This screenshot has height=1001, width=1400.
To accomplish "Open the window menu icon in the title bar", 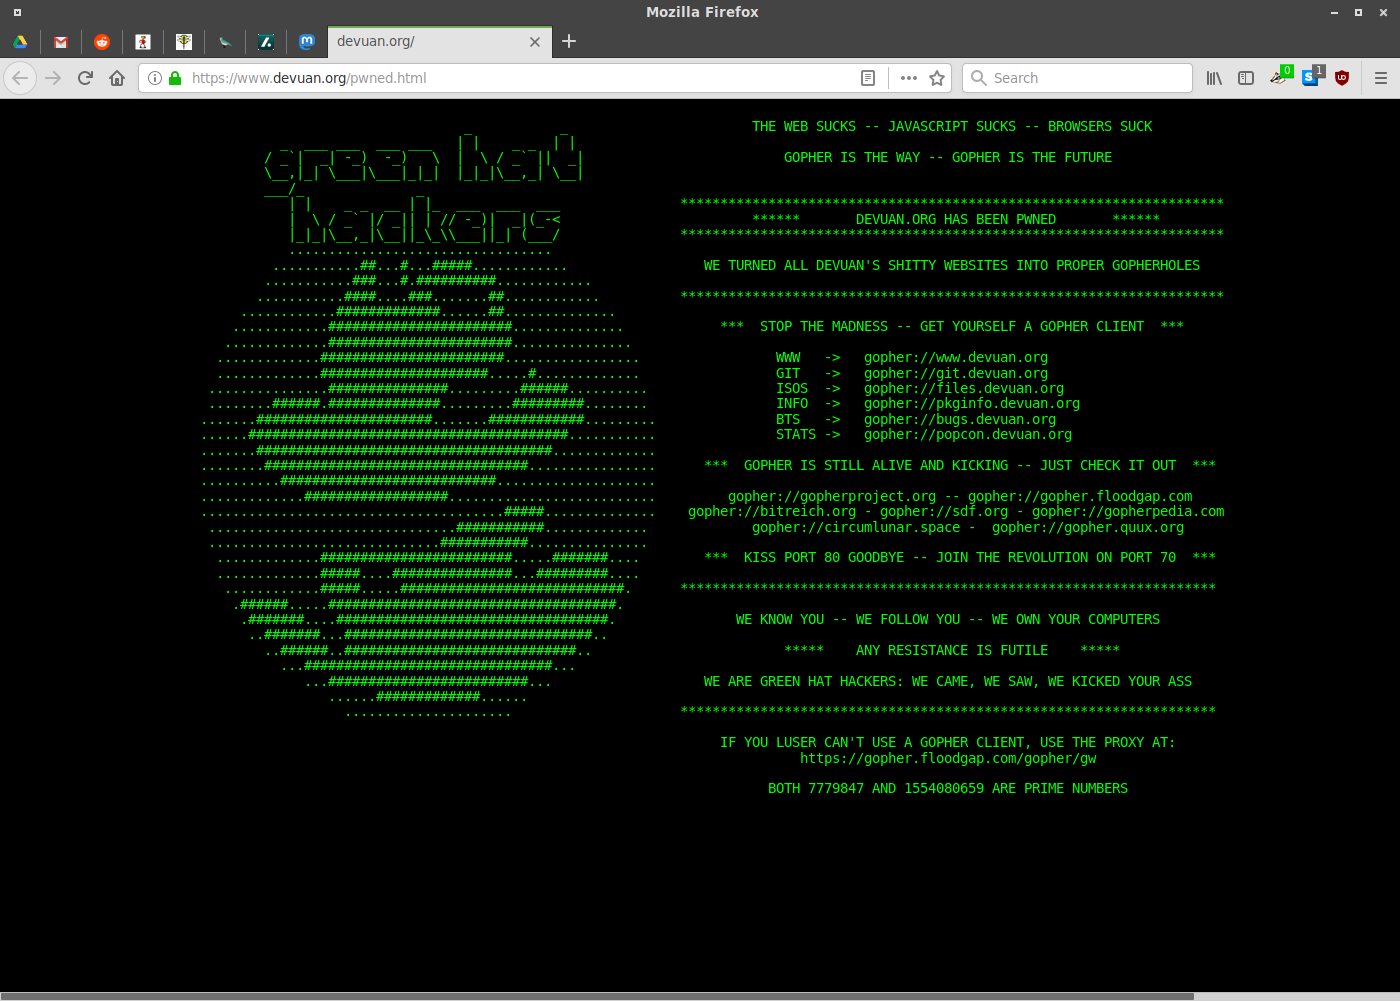I will pos(17,12).
